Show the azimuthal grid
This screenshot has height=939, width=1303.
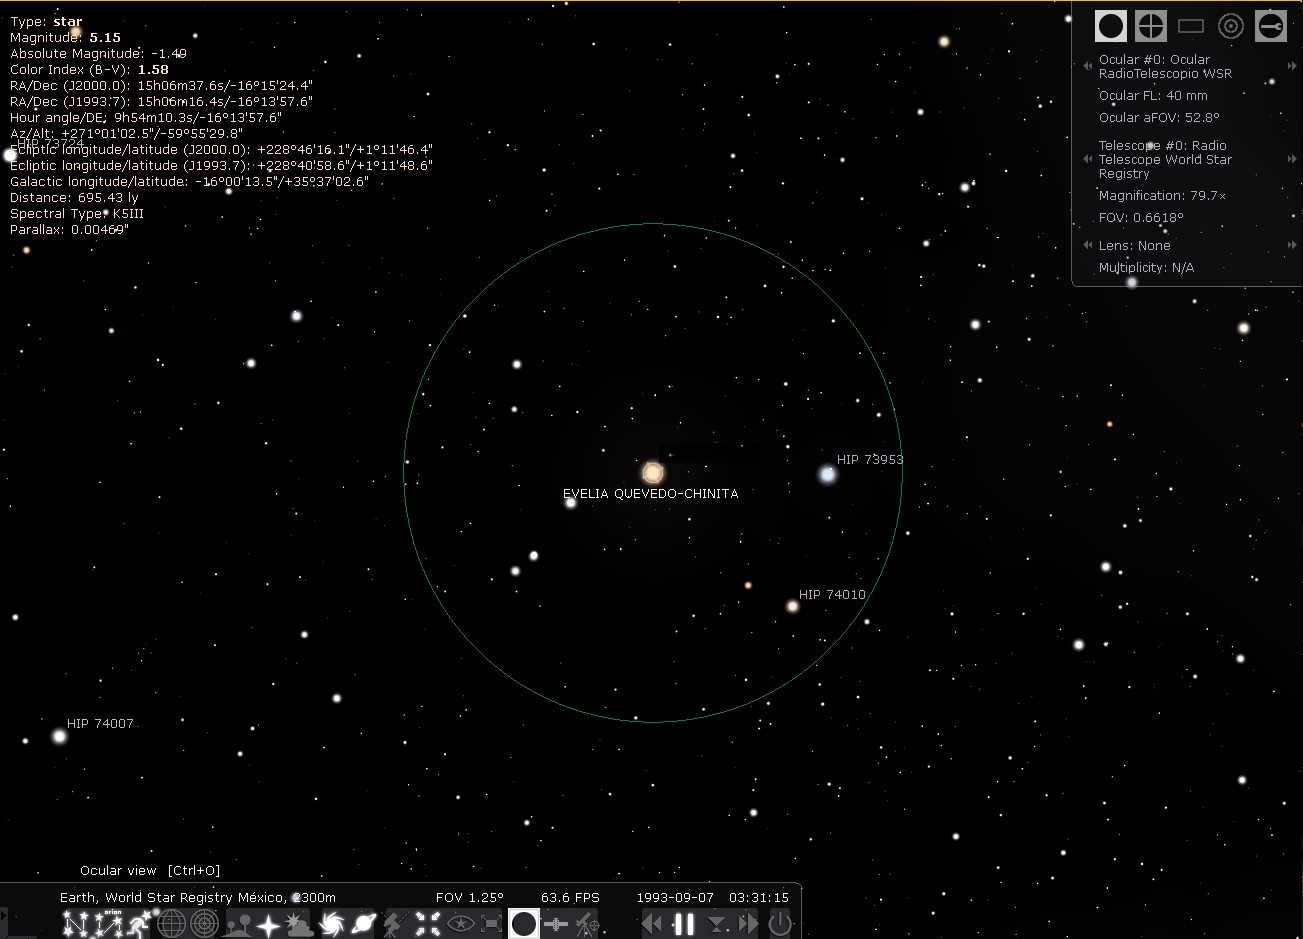(x=204, y=924)
